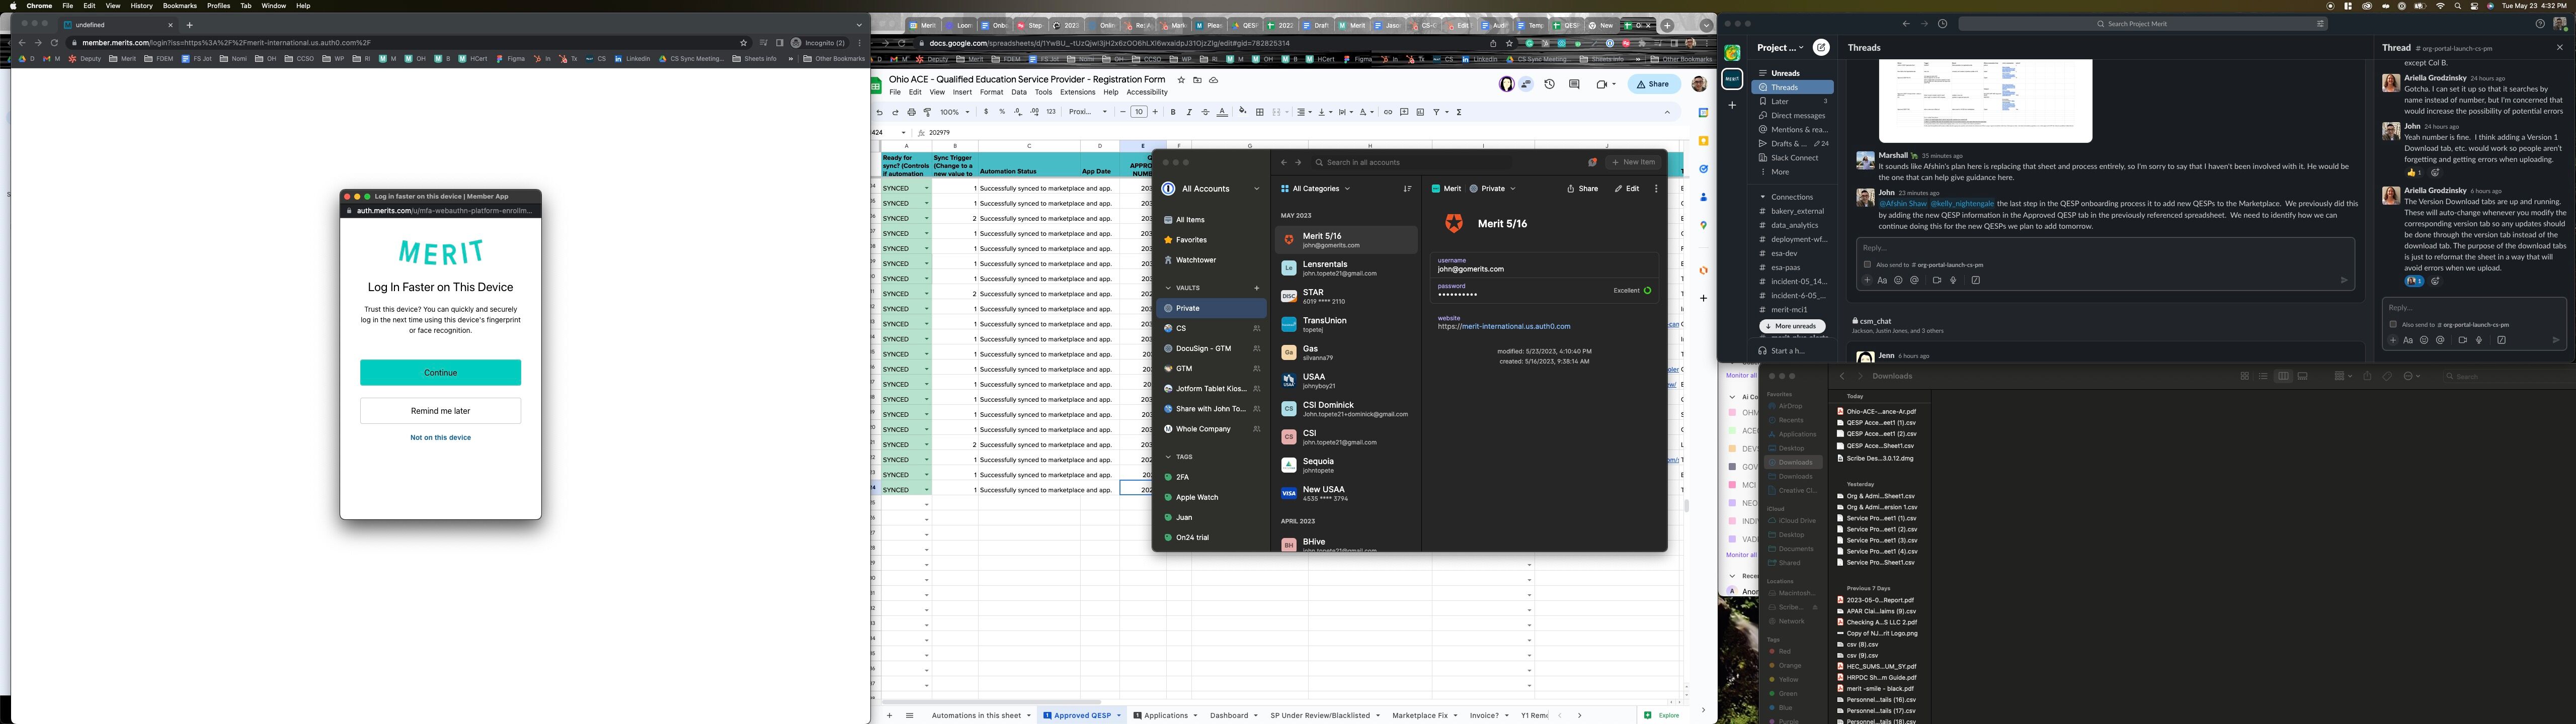This screenshot has height=724, width=2576.
Task: Click the redo arrow in Sheets toolbar
Action: [895, 112]
